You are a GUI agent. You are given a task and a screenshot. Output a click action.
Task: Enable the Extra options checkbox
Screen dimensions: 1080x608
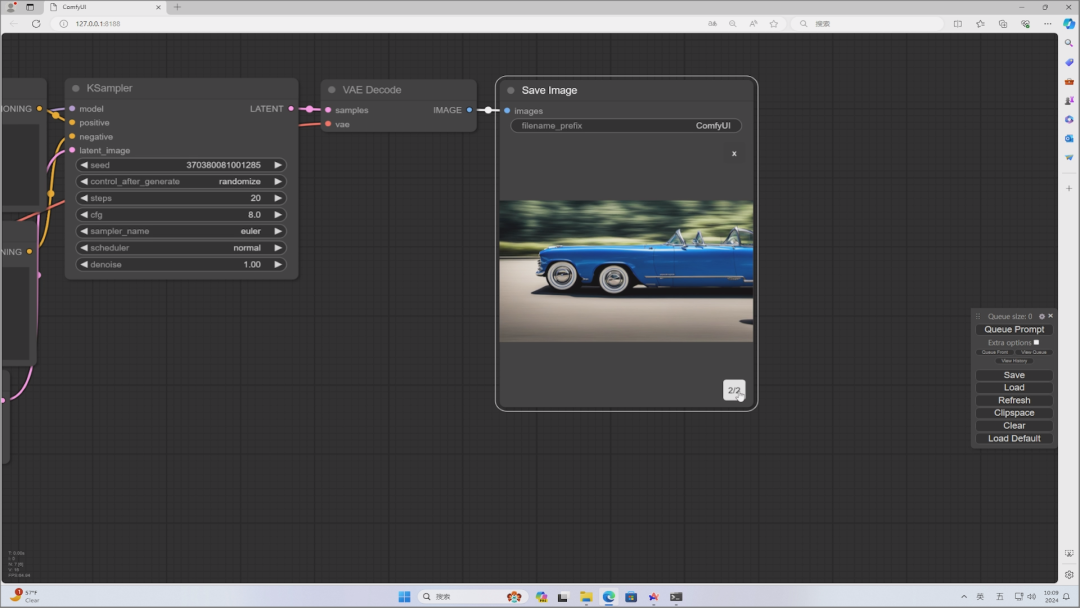tap(1036, 342)
